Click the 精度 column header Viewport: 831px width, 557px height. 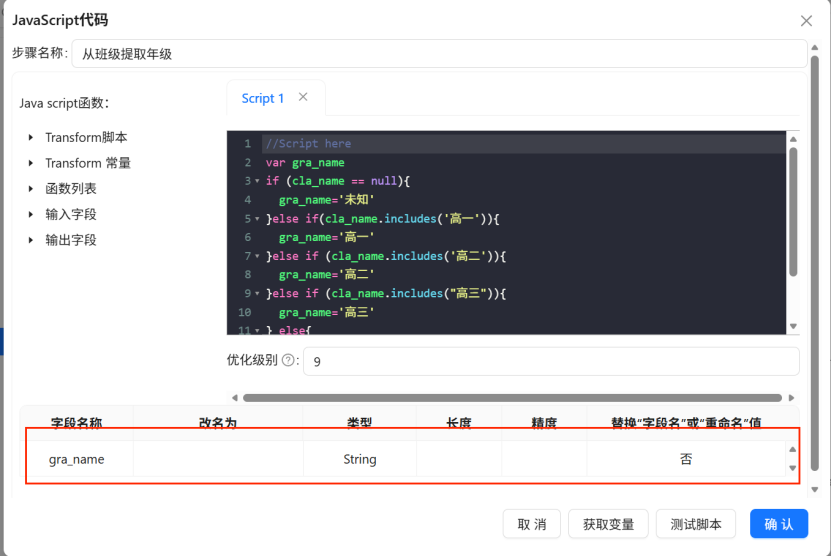544,423
